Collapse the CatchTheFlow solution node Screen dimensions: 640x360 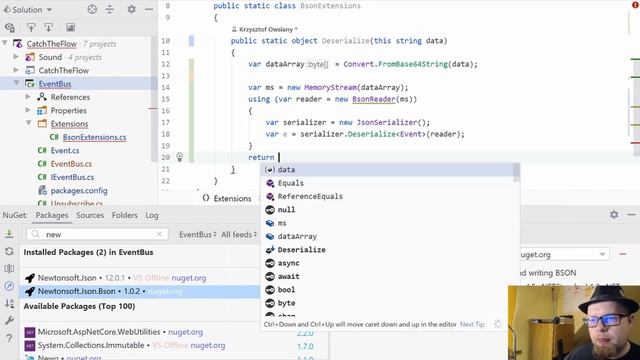coord(5,43)
